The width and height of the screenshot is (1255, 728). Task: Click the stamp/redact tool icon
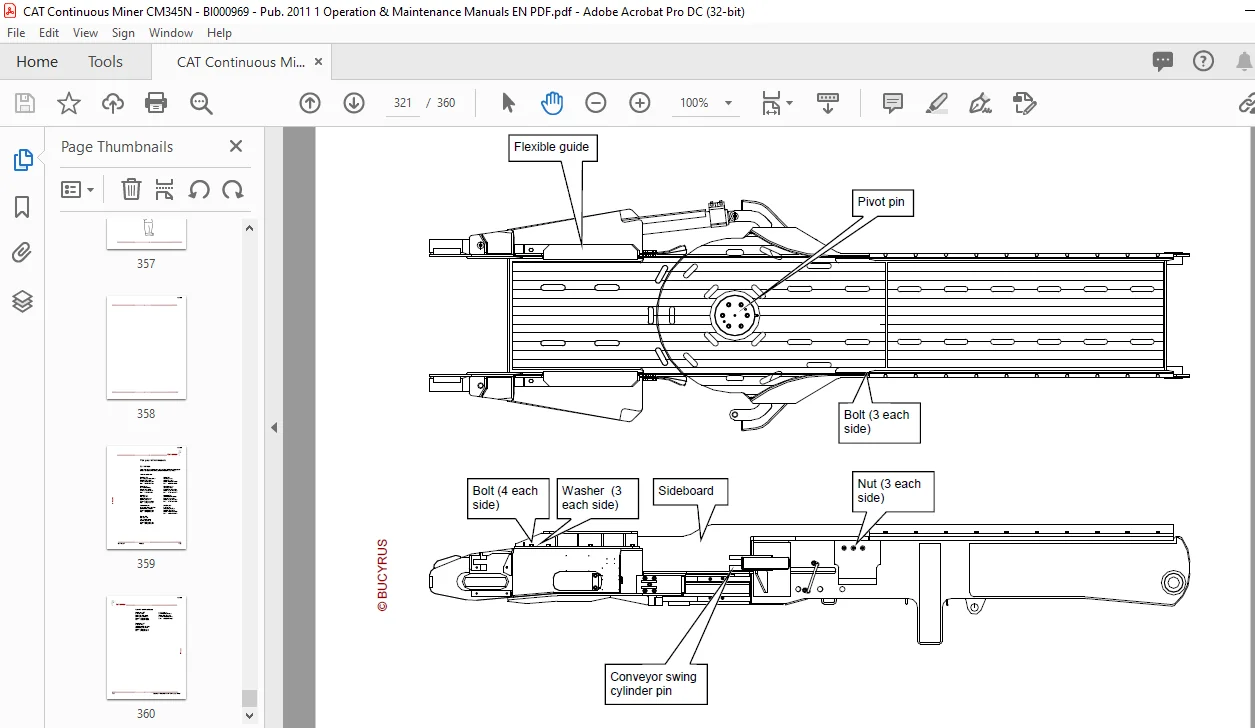coord(1024,103)
